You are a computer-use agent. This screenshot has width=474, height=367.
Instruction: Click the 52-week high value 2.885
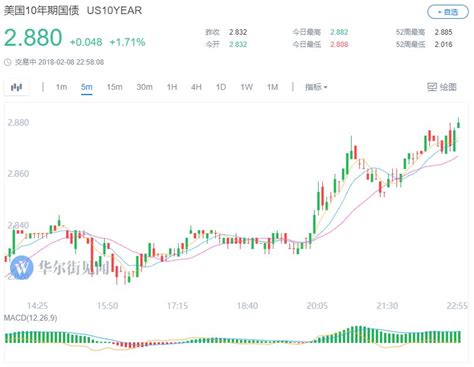[x=443, y=32]
